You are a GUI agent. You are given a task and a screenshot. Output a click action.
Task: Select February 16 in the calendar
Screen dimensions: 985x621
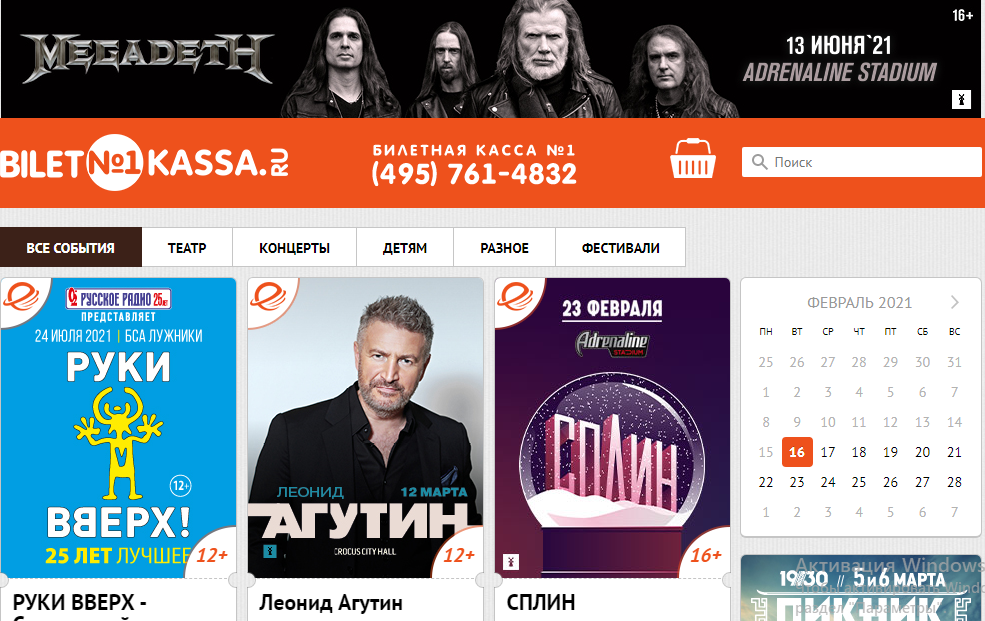coord(797,452)
